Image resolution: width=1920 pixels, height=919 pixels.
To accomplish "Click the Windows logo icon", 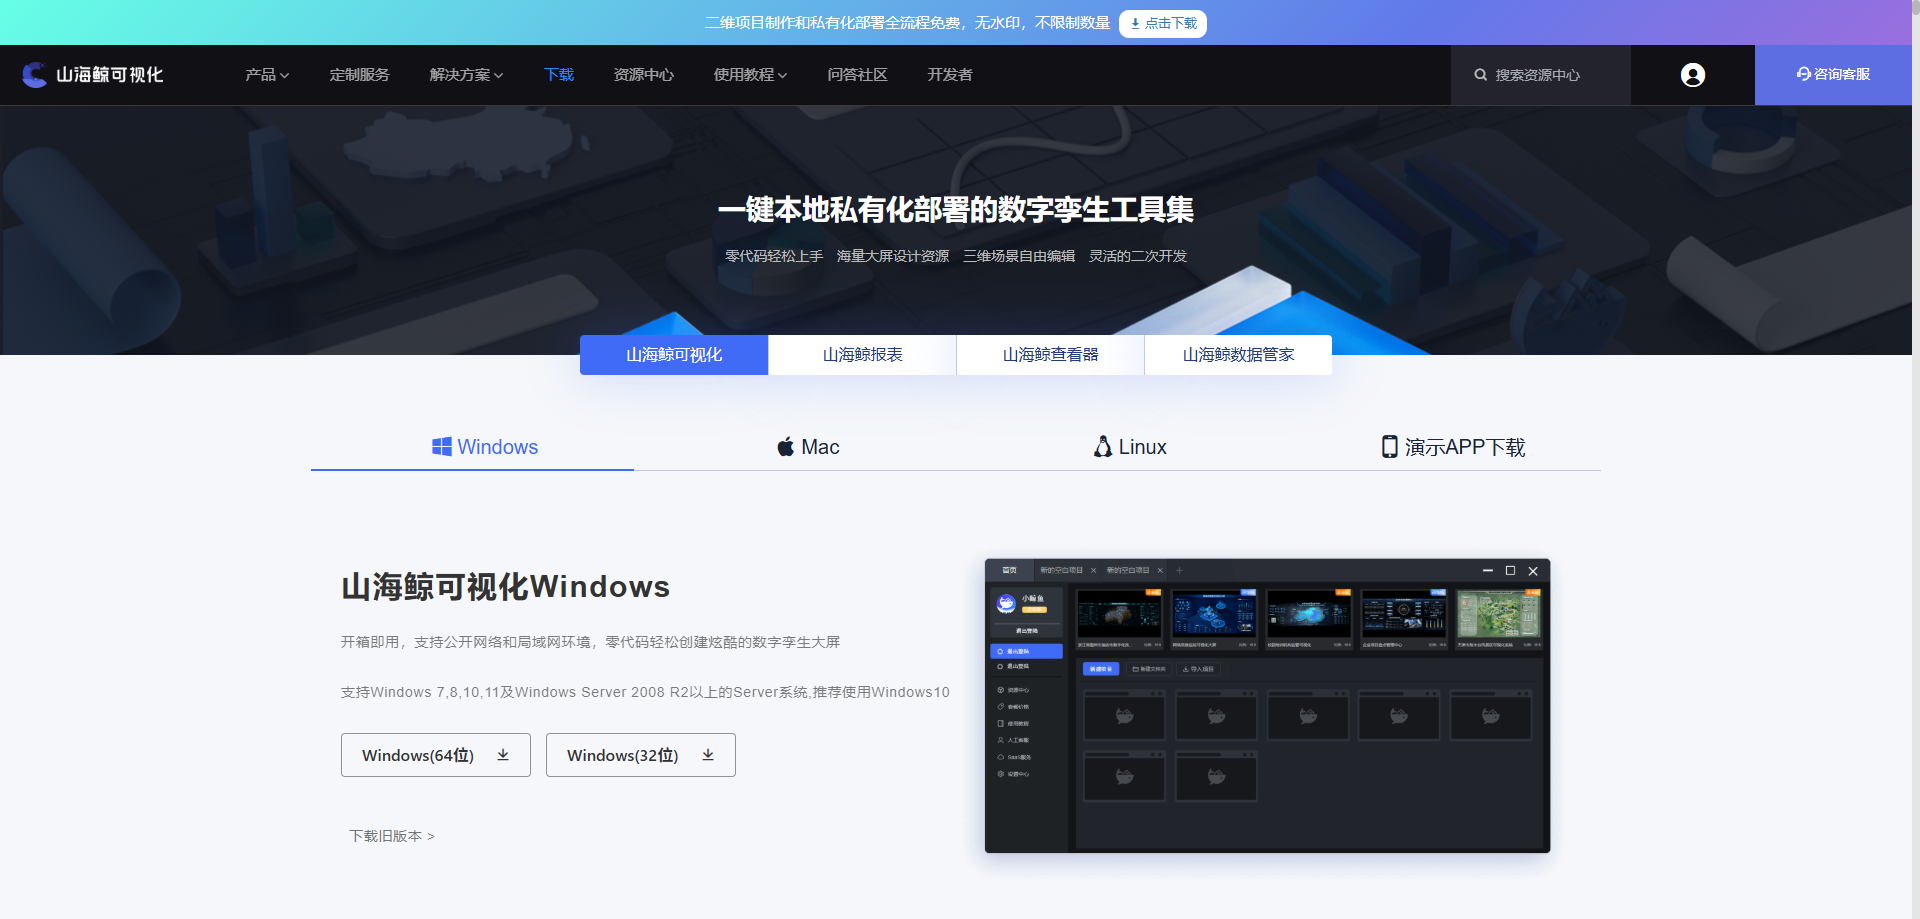I will click(x=441, y=447).
